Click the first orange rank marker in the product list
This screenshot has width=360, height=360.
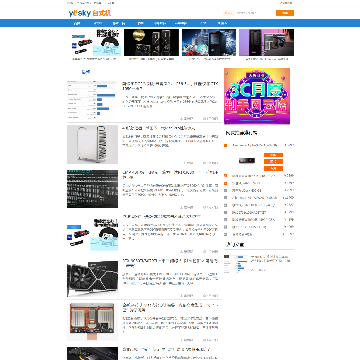click(x=226, y=145)
